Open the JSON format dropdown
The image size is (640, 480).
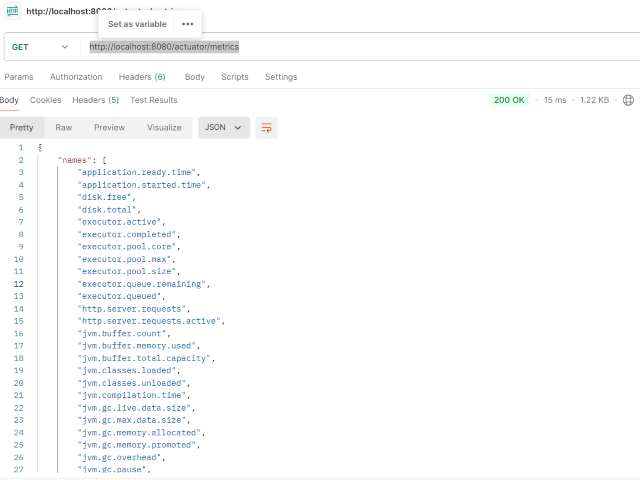click(x=224, y=128)
